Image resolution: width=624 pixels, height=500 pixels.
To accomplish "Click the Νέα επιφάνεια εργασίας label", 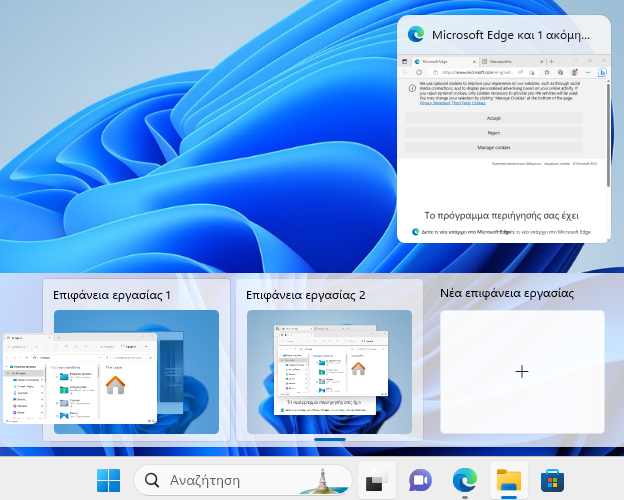I will pyautogui.click(x=507, y=294).
